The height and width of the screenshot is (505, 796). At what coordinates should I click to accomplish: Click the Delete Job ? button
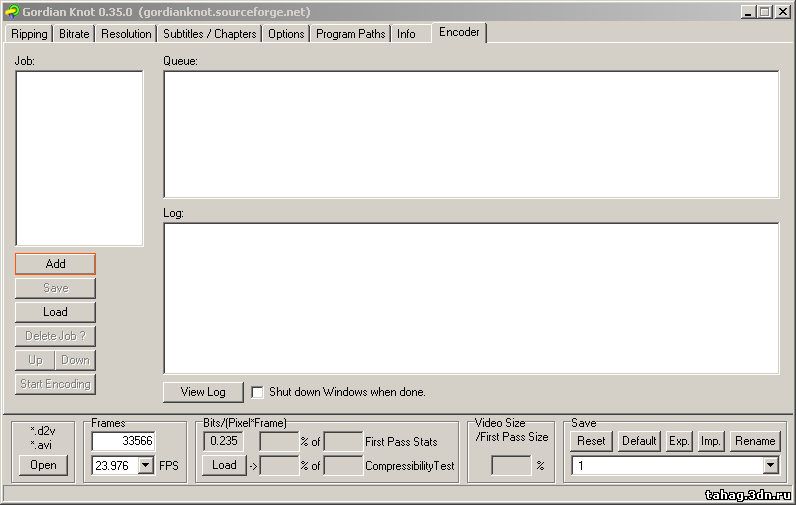(x=55, y=336)
